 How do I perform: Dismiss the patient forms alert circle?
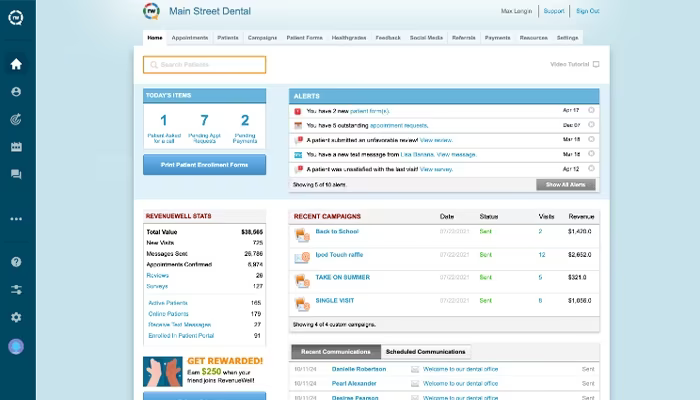(591, 110)
